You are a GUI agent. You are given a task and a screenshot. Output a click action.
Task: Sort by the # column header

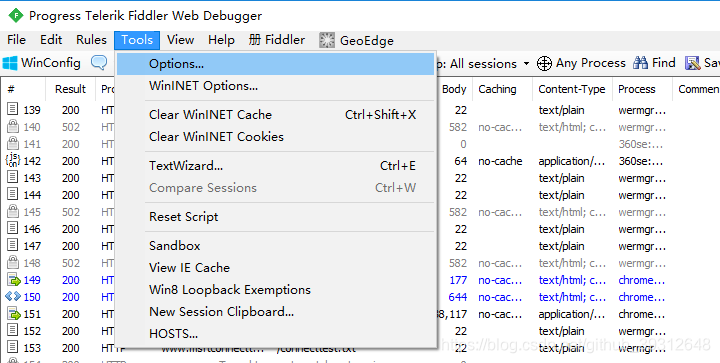point(23,89)
